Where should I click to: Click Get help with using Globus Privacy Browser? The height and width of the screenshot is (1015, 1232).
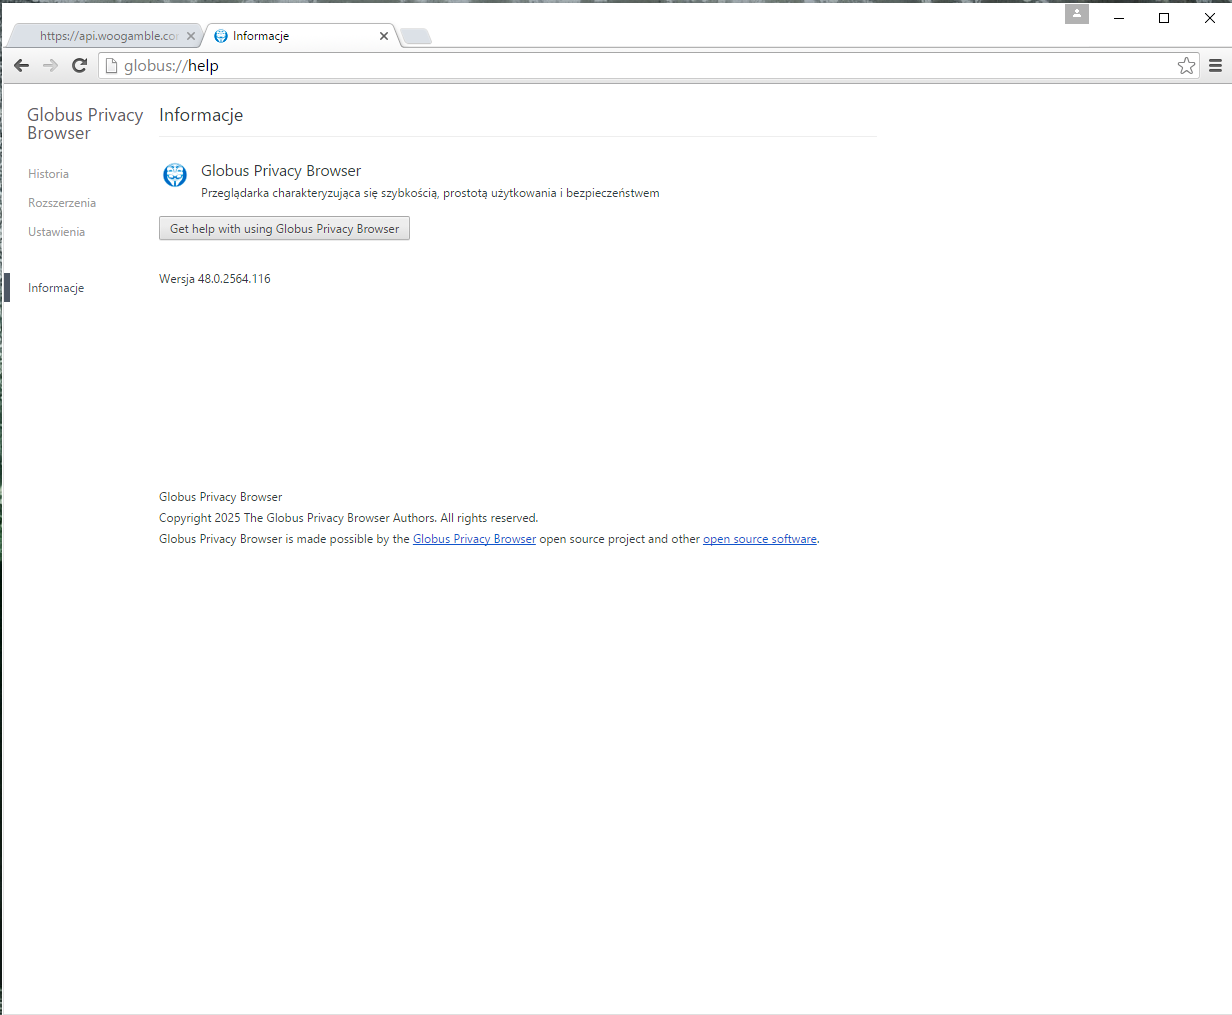pyautogui.click(x=284, y=229)
